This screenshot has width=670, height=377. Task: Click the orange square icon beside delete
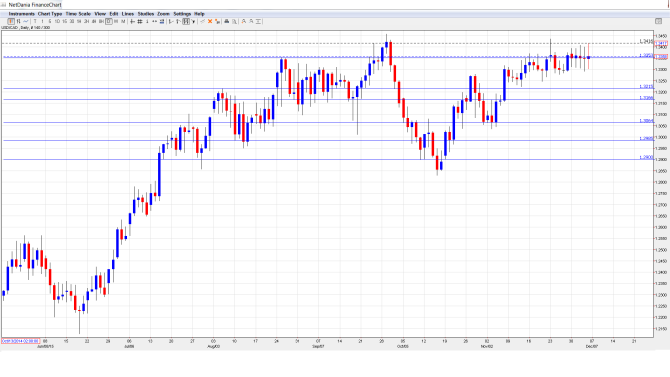(x=217, y=21)
